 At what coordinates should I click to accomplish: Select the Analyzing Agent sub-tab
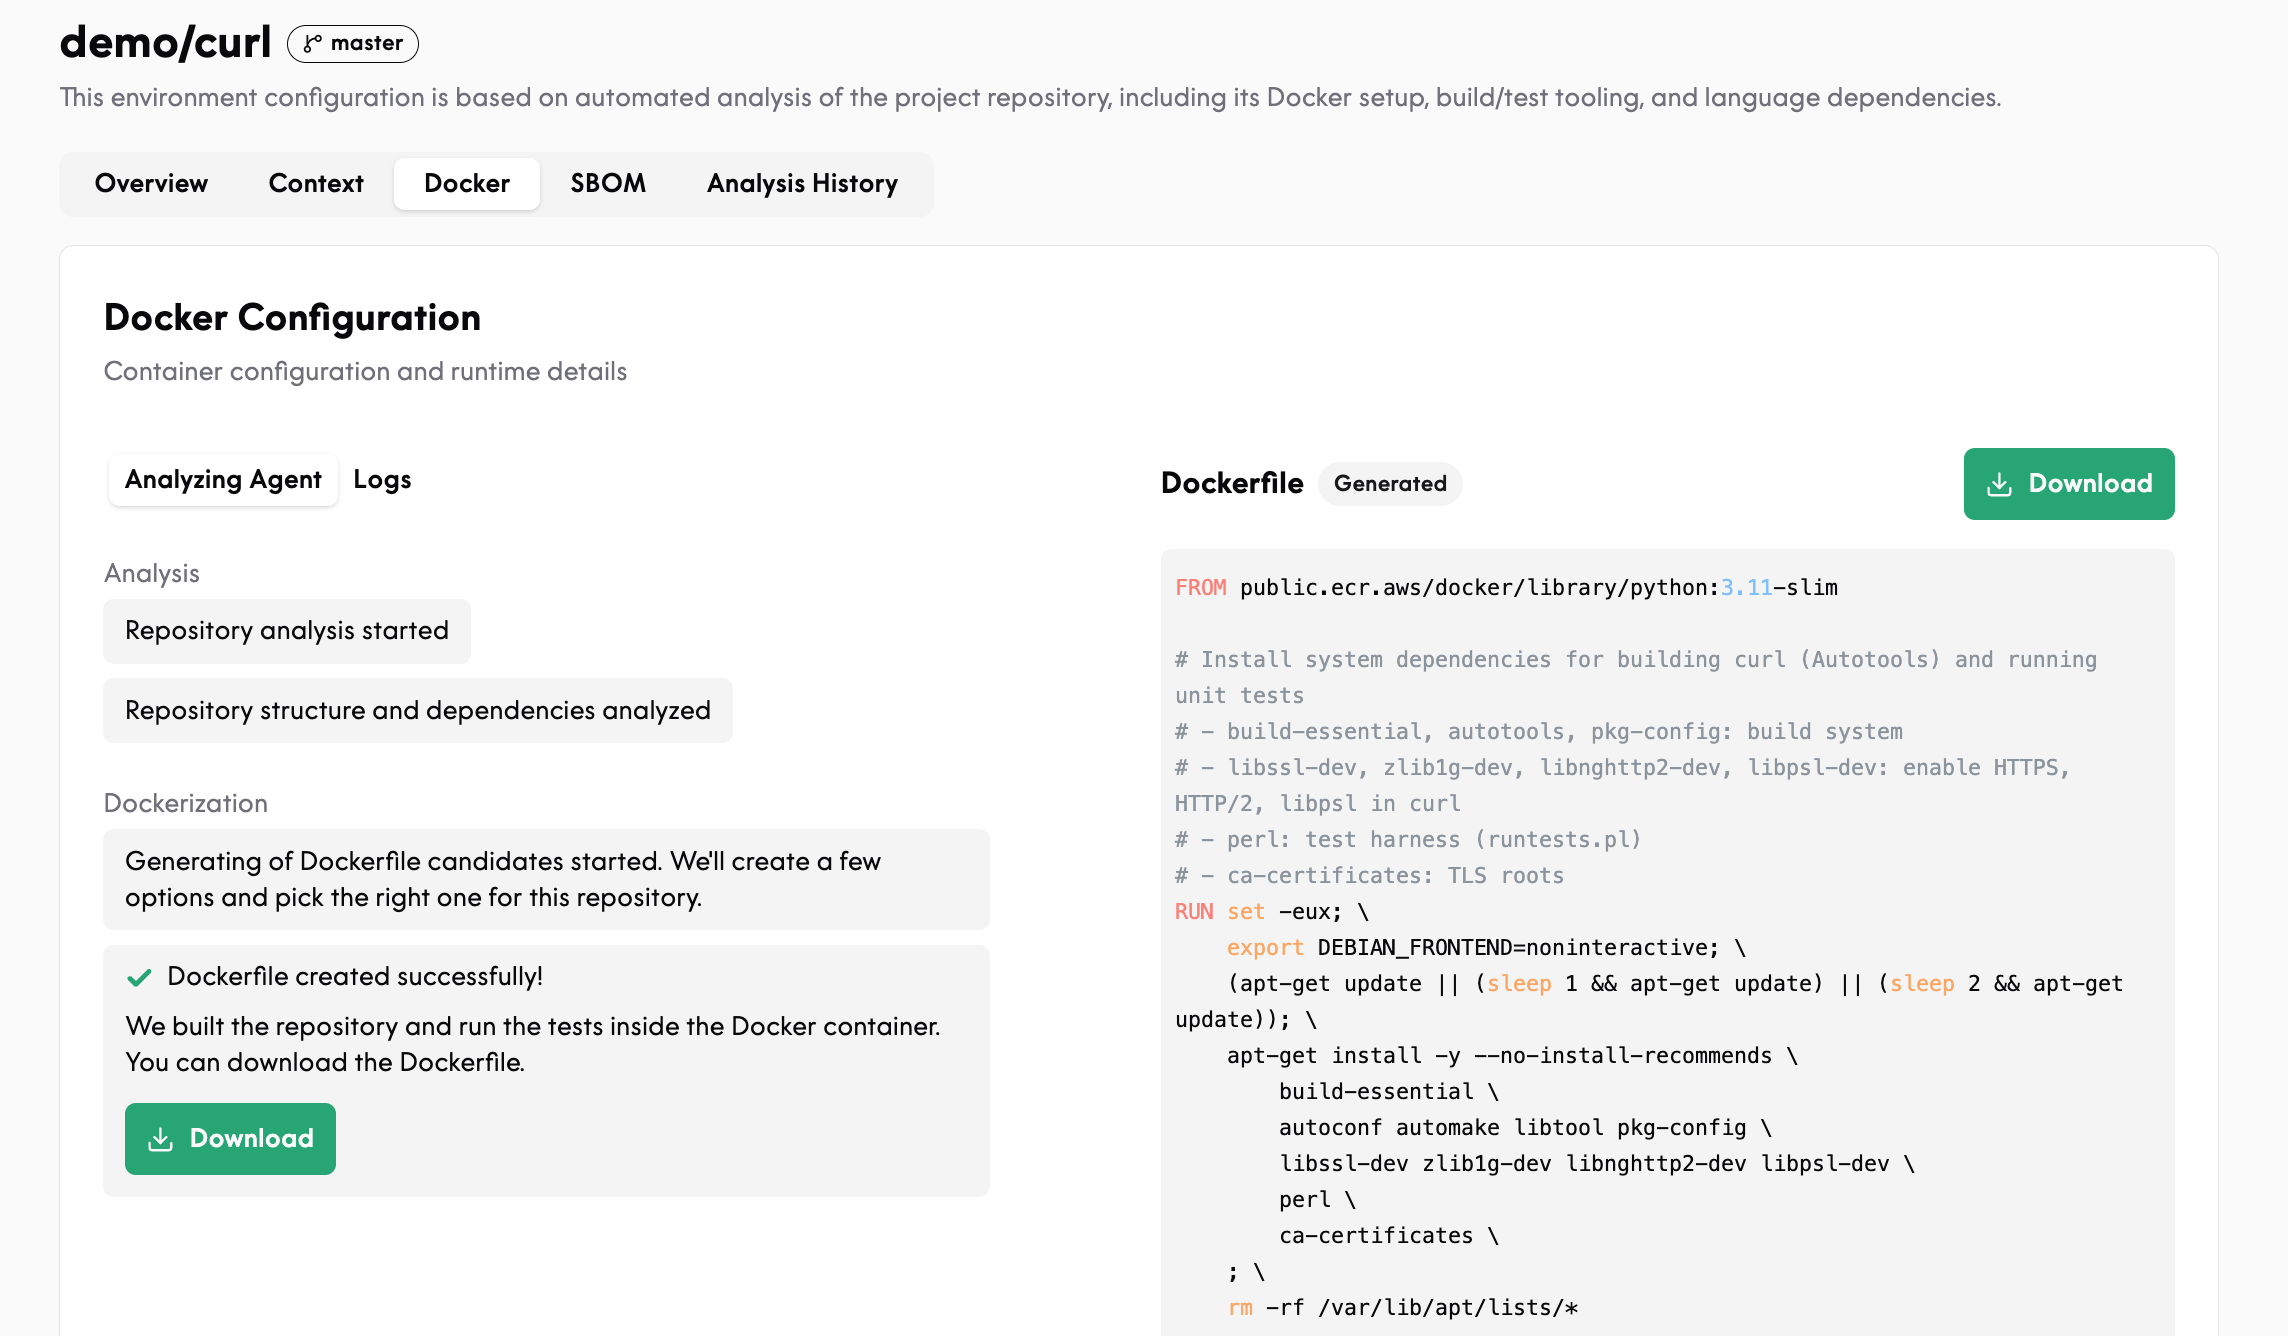(223, 480)
